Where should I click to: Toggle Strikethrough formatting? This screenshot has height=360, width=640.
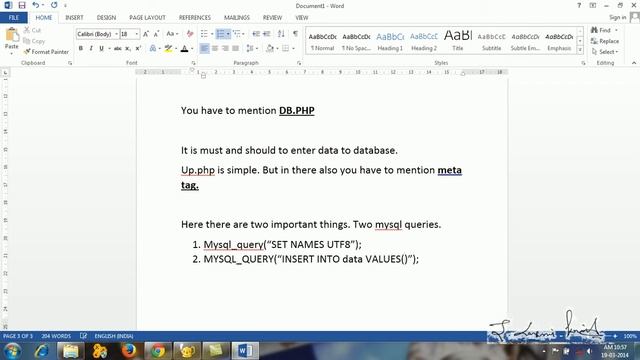point(118,49)
